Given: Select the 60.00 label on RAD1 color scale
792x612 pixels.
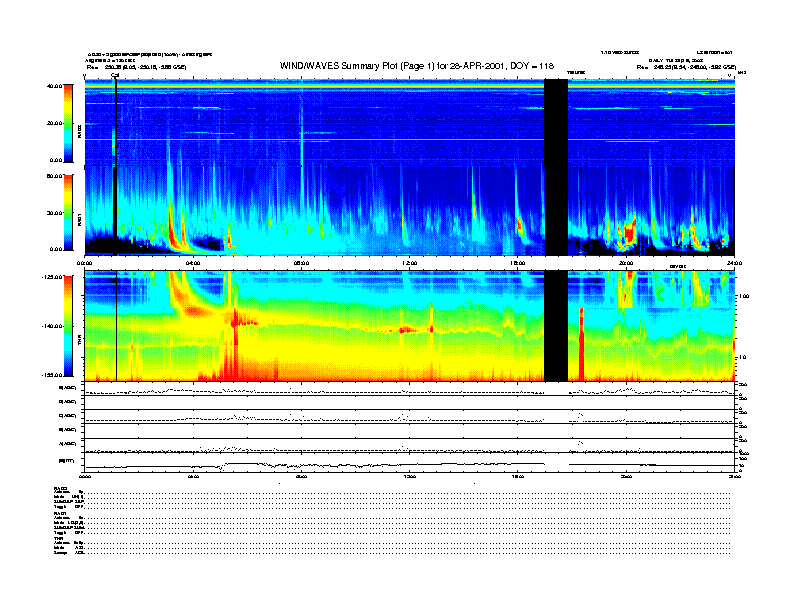Looking at the screenshot, I should [54, 176].
